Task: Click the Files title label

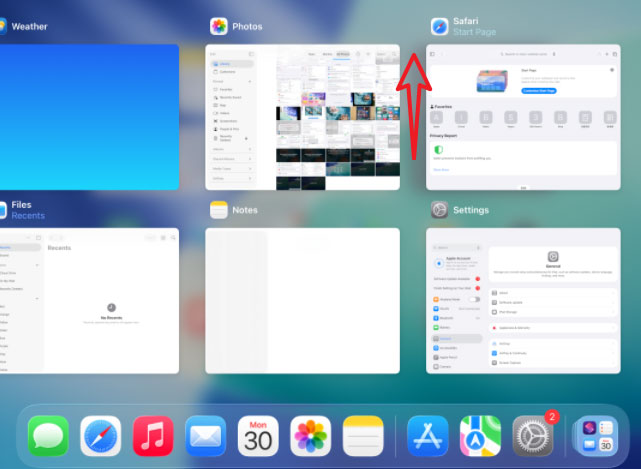Action: point(21,205)
